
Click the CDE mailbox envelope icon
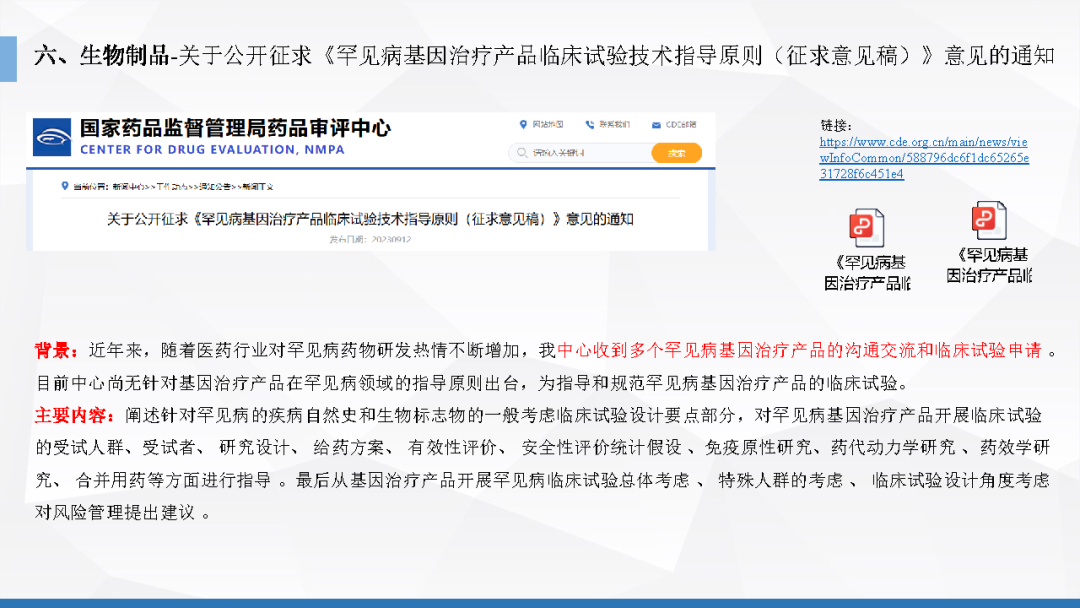656,124
